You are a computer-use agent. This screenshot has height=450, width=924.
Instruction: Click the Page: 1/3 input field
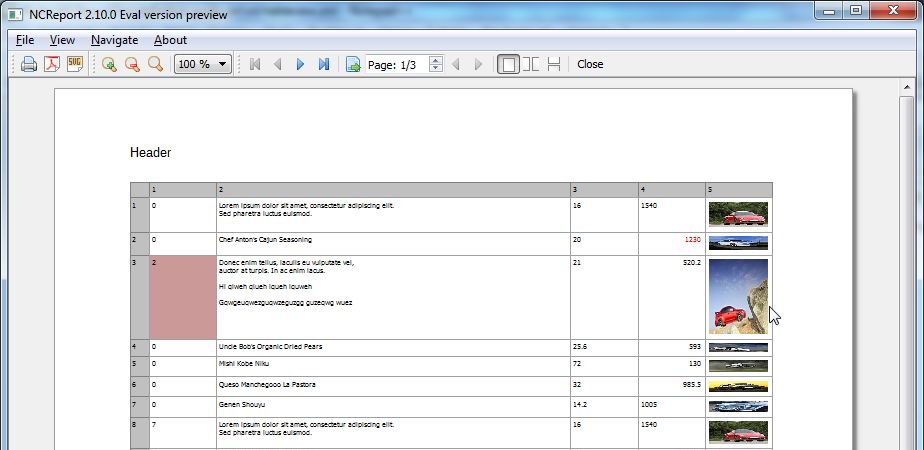pyautogui.click(x=397, y=64)
